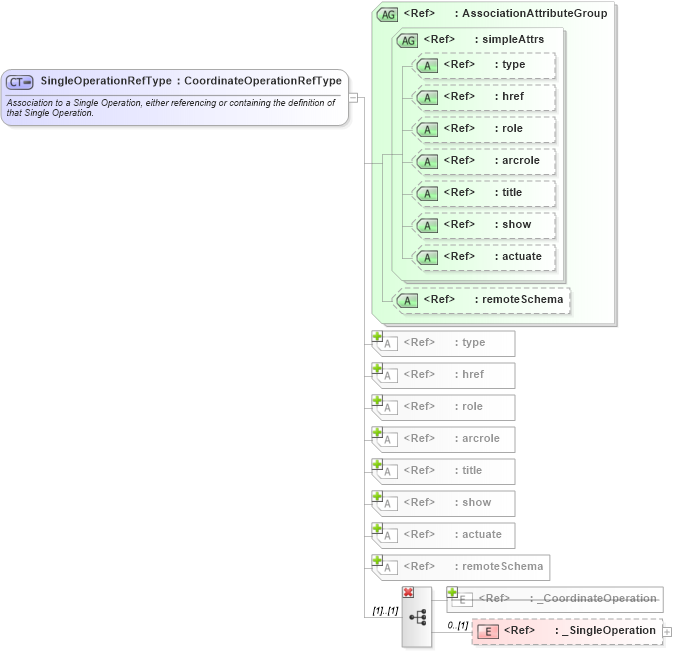The width and height of the screenshot is (673, 651).
Task: Click green plus on grayed arcrole attribute
Action: 377,432
